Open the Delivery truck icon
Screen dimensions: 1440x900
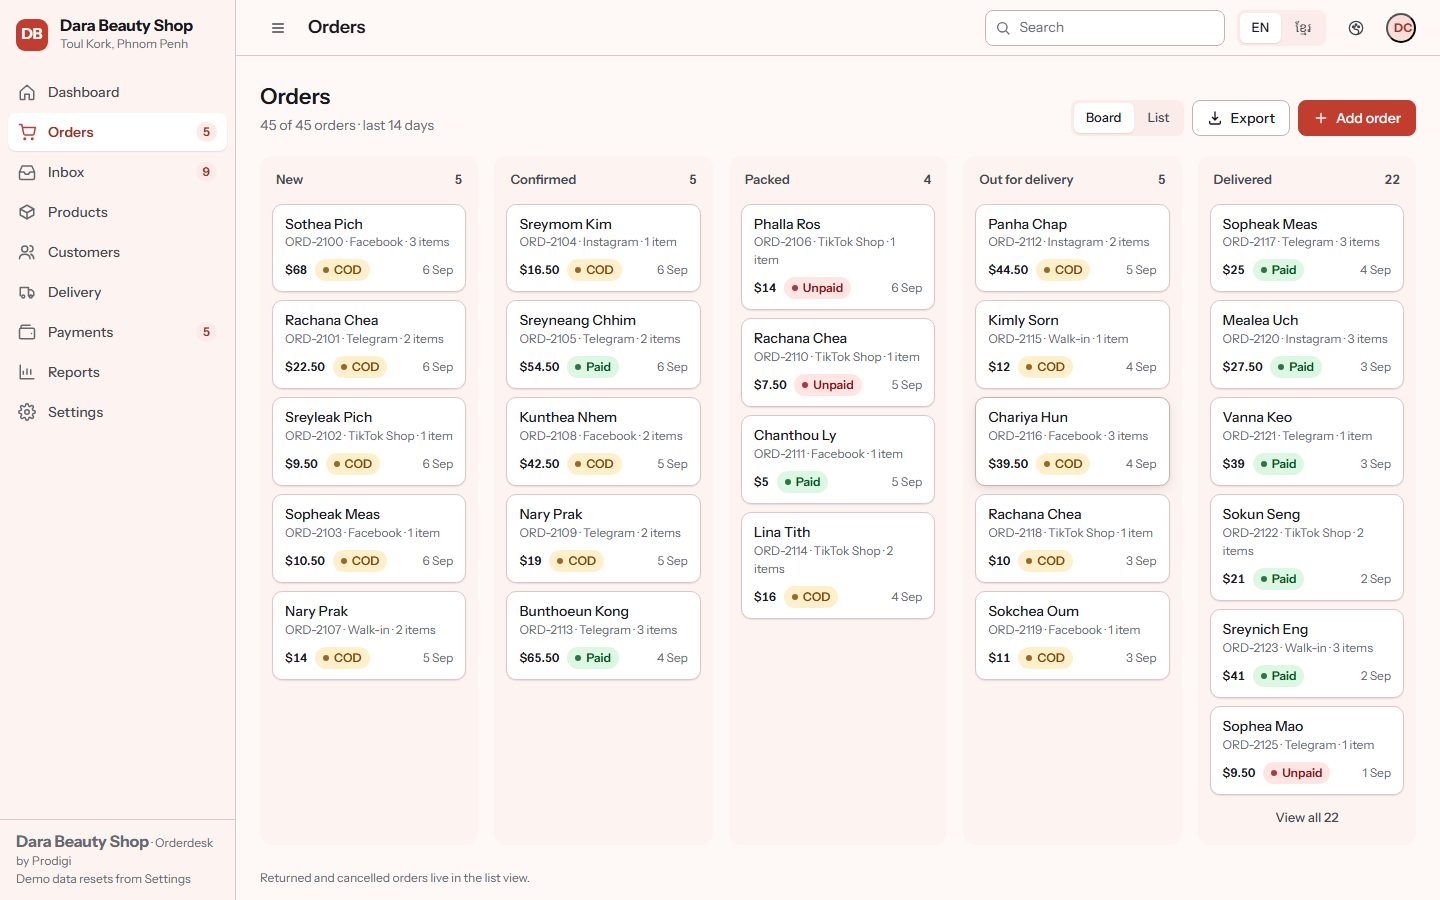(27, 292)
